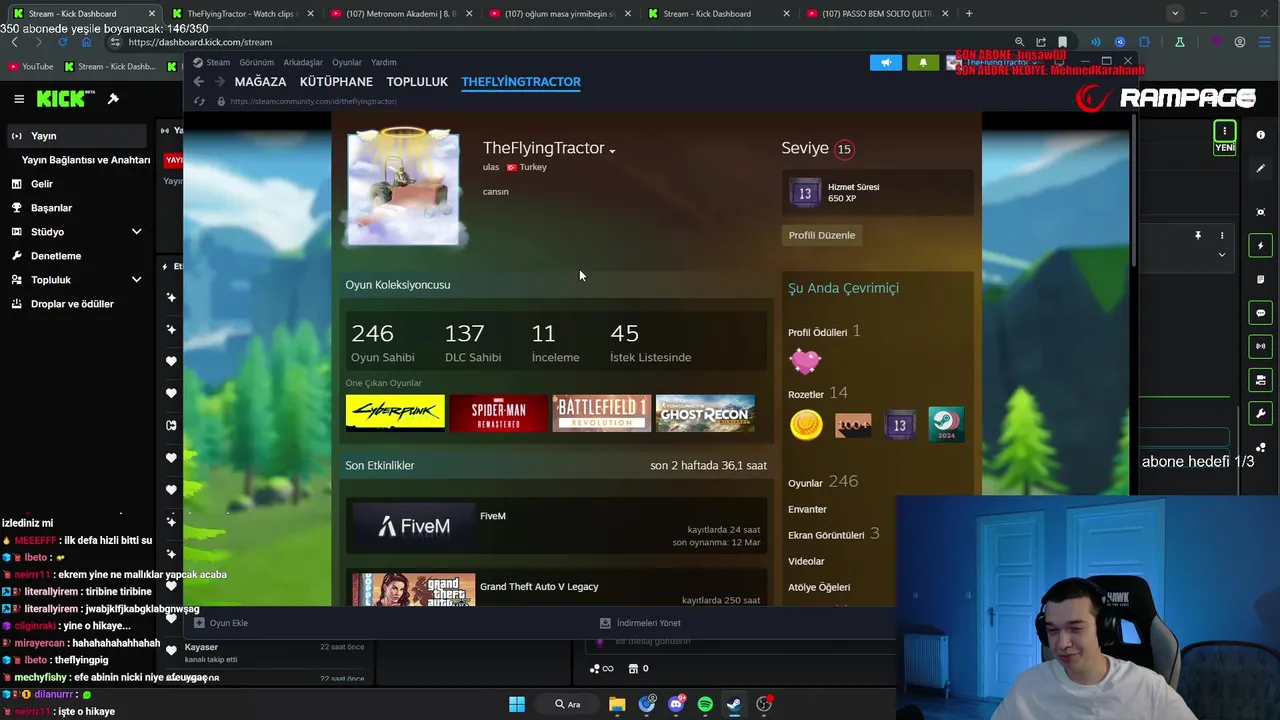
Task: Click browser home button
Action: click(x=86, y=42)
